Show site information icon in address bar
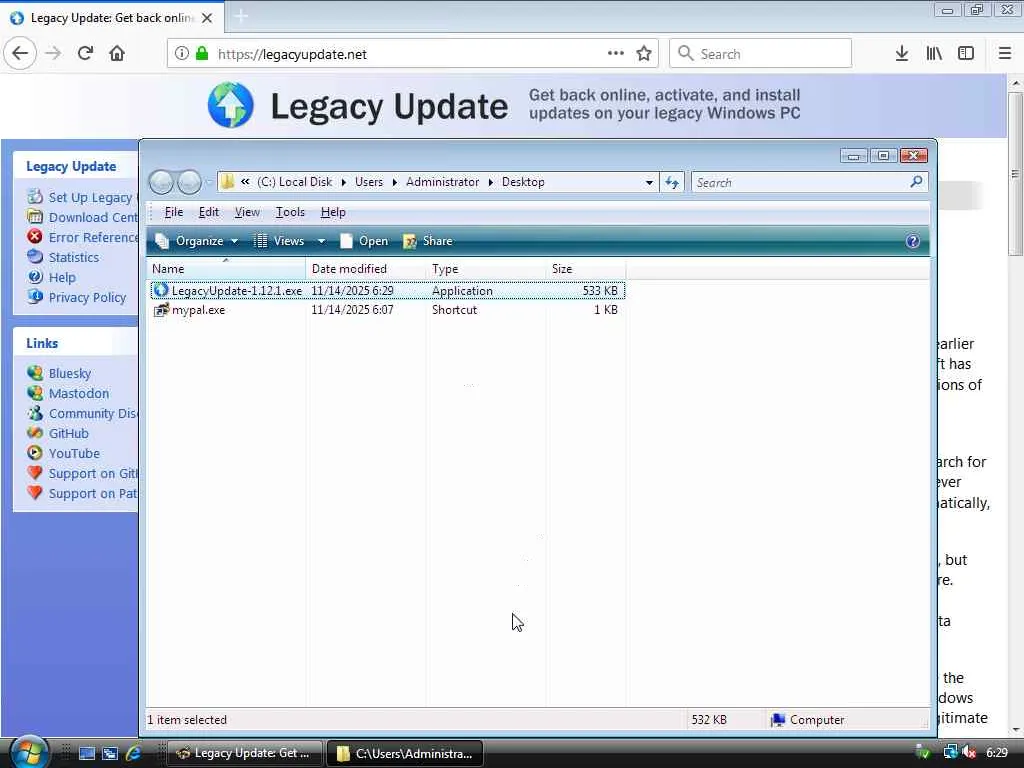This screenshot has width=1024, height=768. (182, 54)
